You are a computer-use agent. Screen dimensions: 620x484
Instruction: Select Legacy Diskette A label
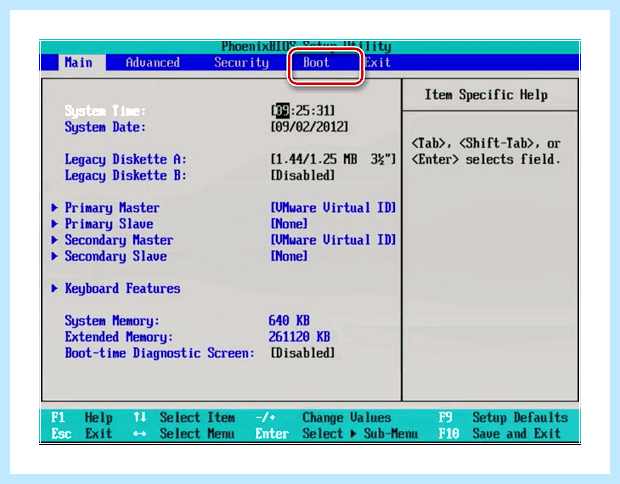pos(125,159)
